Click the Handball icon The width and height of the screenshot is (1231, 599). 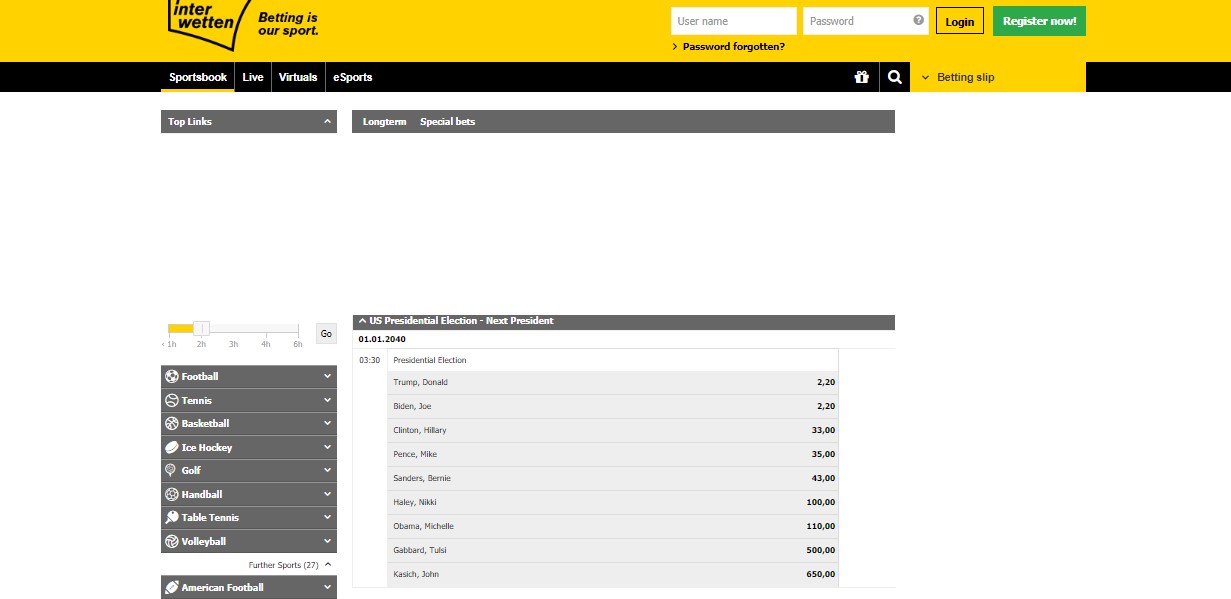point(172,494)
